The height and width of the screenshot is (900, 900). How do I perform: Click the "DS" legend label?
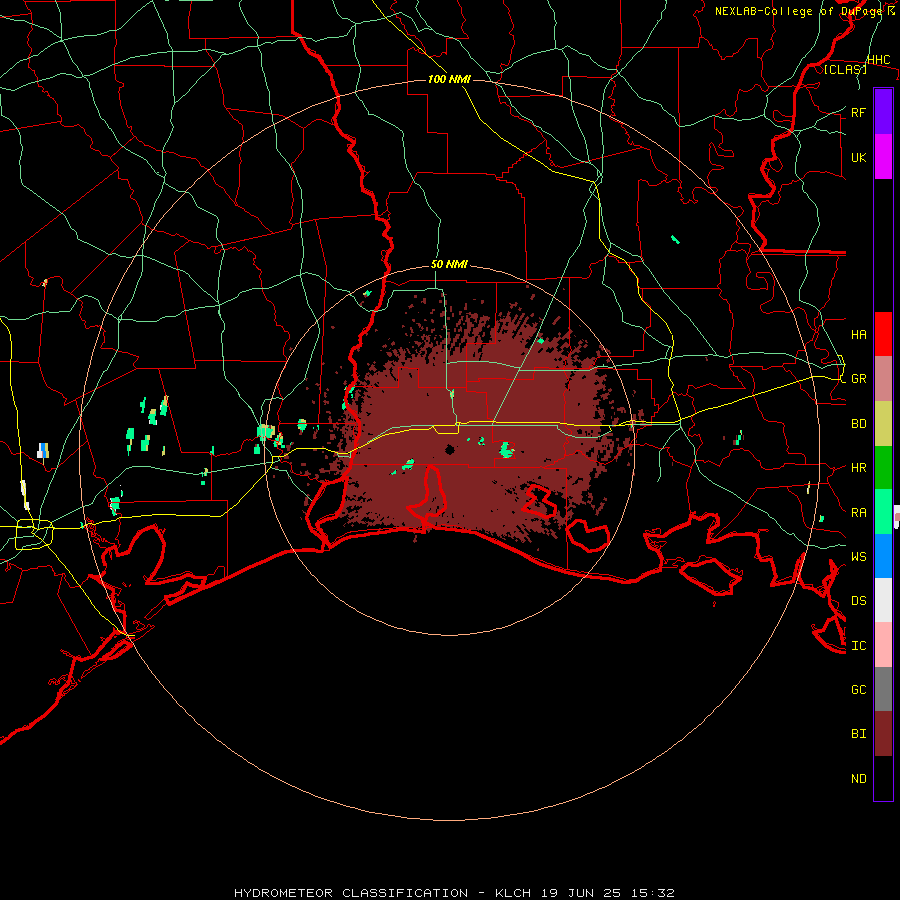tap(859, 601)
